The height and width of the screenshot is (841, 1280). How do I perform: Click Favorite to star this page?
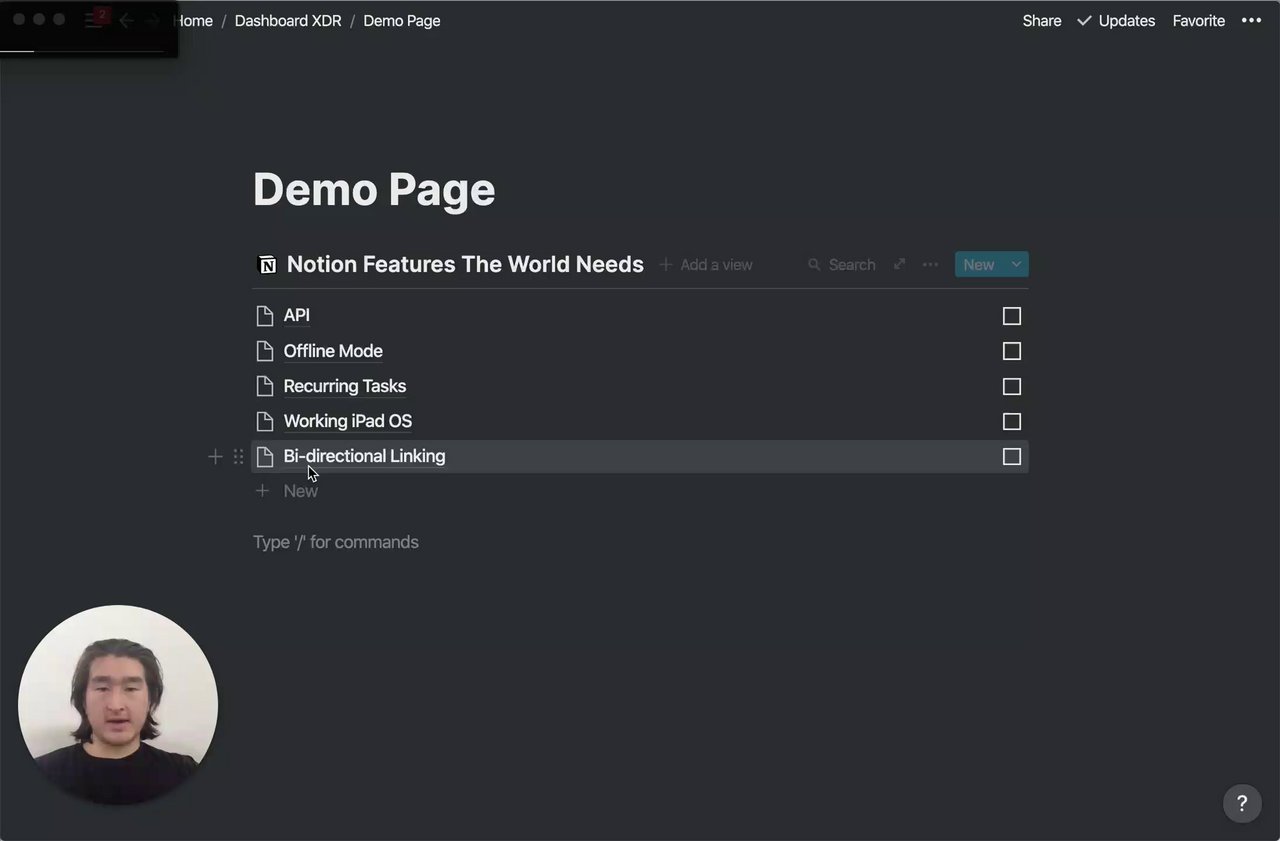pyautogui.click(x=1199, y=20)
